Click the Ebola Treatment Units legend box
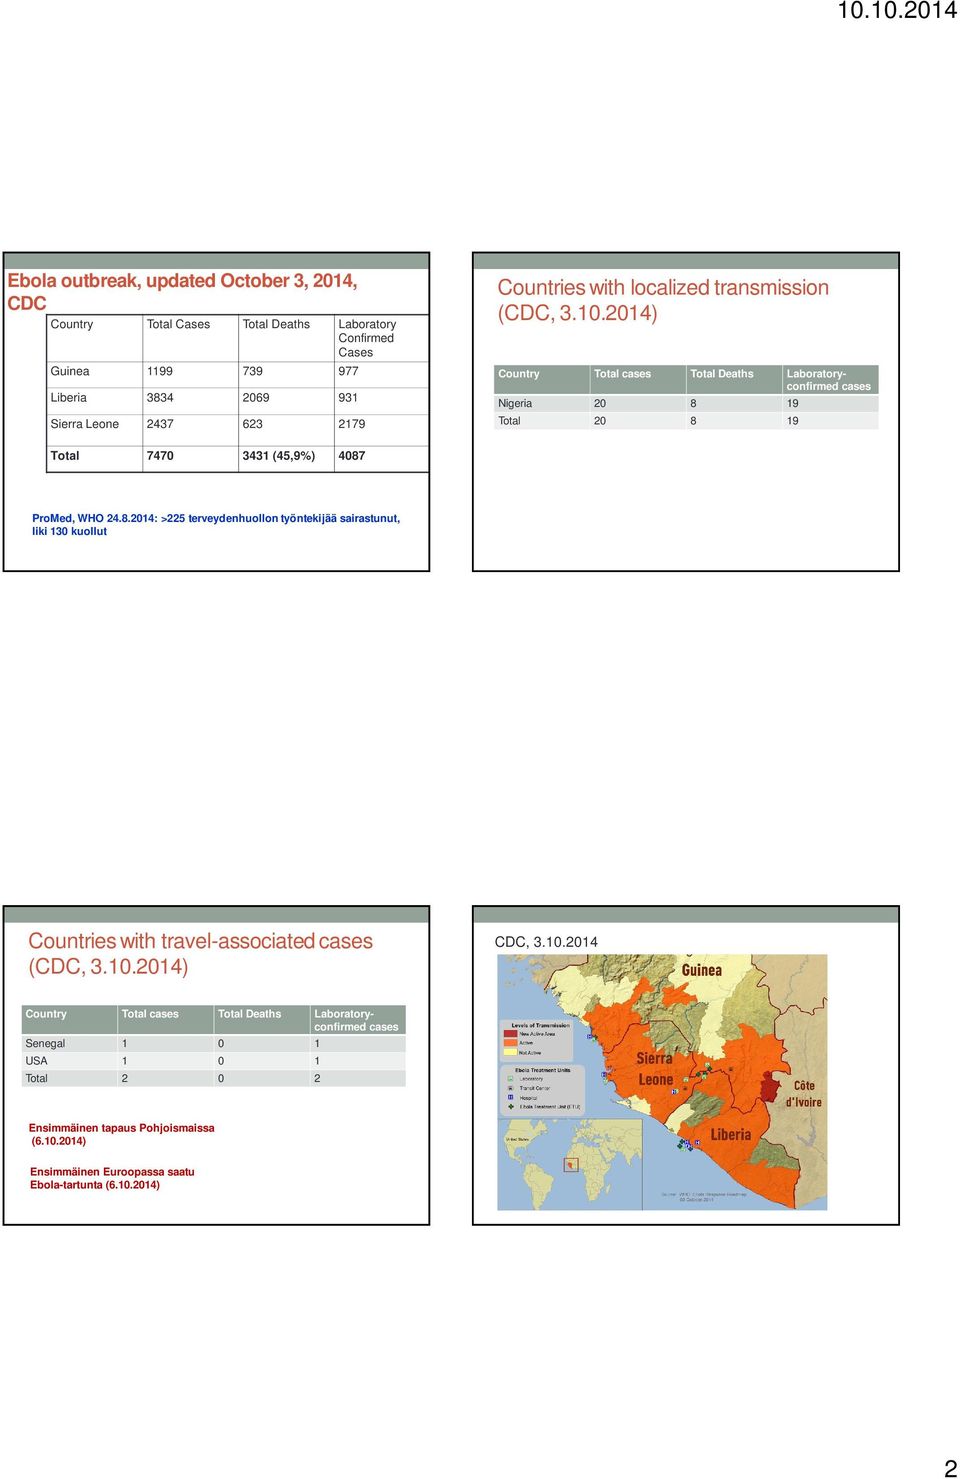Screen dimensions: 960x1479 pyautogui.click(x=543, y=1090)
